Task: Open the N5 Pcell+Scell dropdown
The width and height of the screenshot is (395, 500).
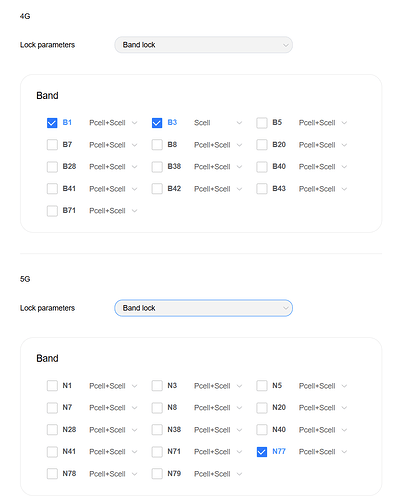Action: 323,386
